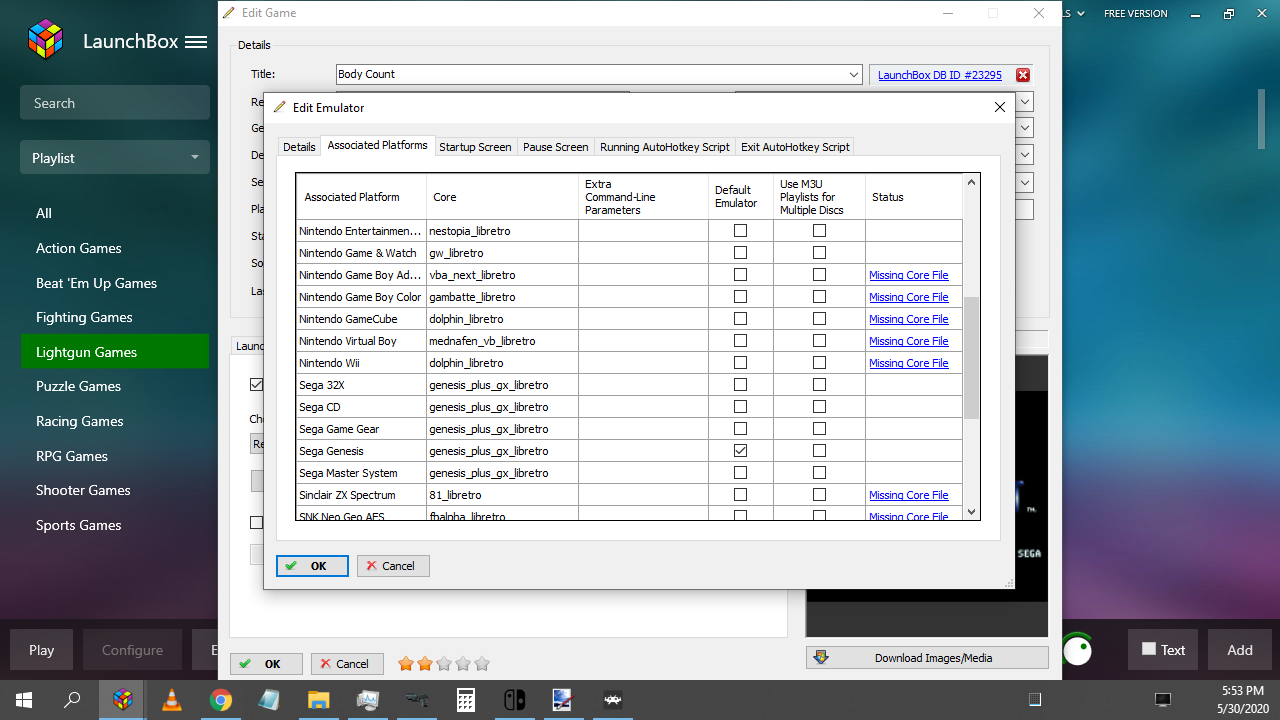Set rating to the third star
1280x720 pixels.
444,664
